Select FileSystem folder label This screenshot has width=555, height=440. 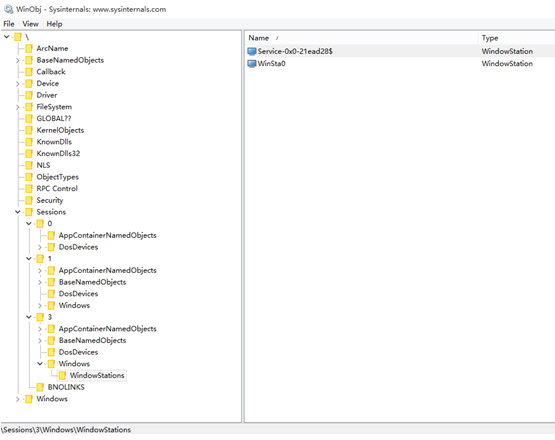(x=54, y=107)
